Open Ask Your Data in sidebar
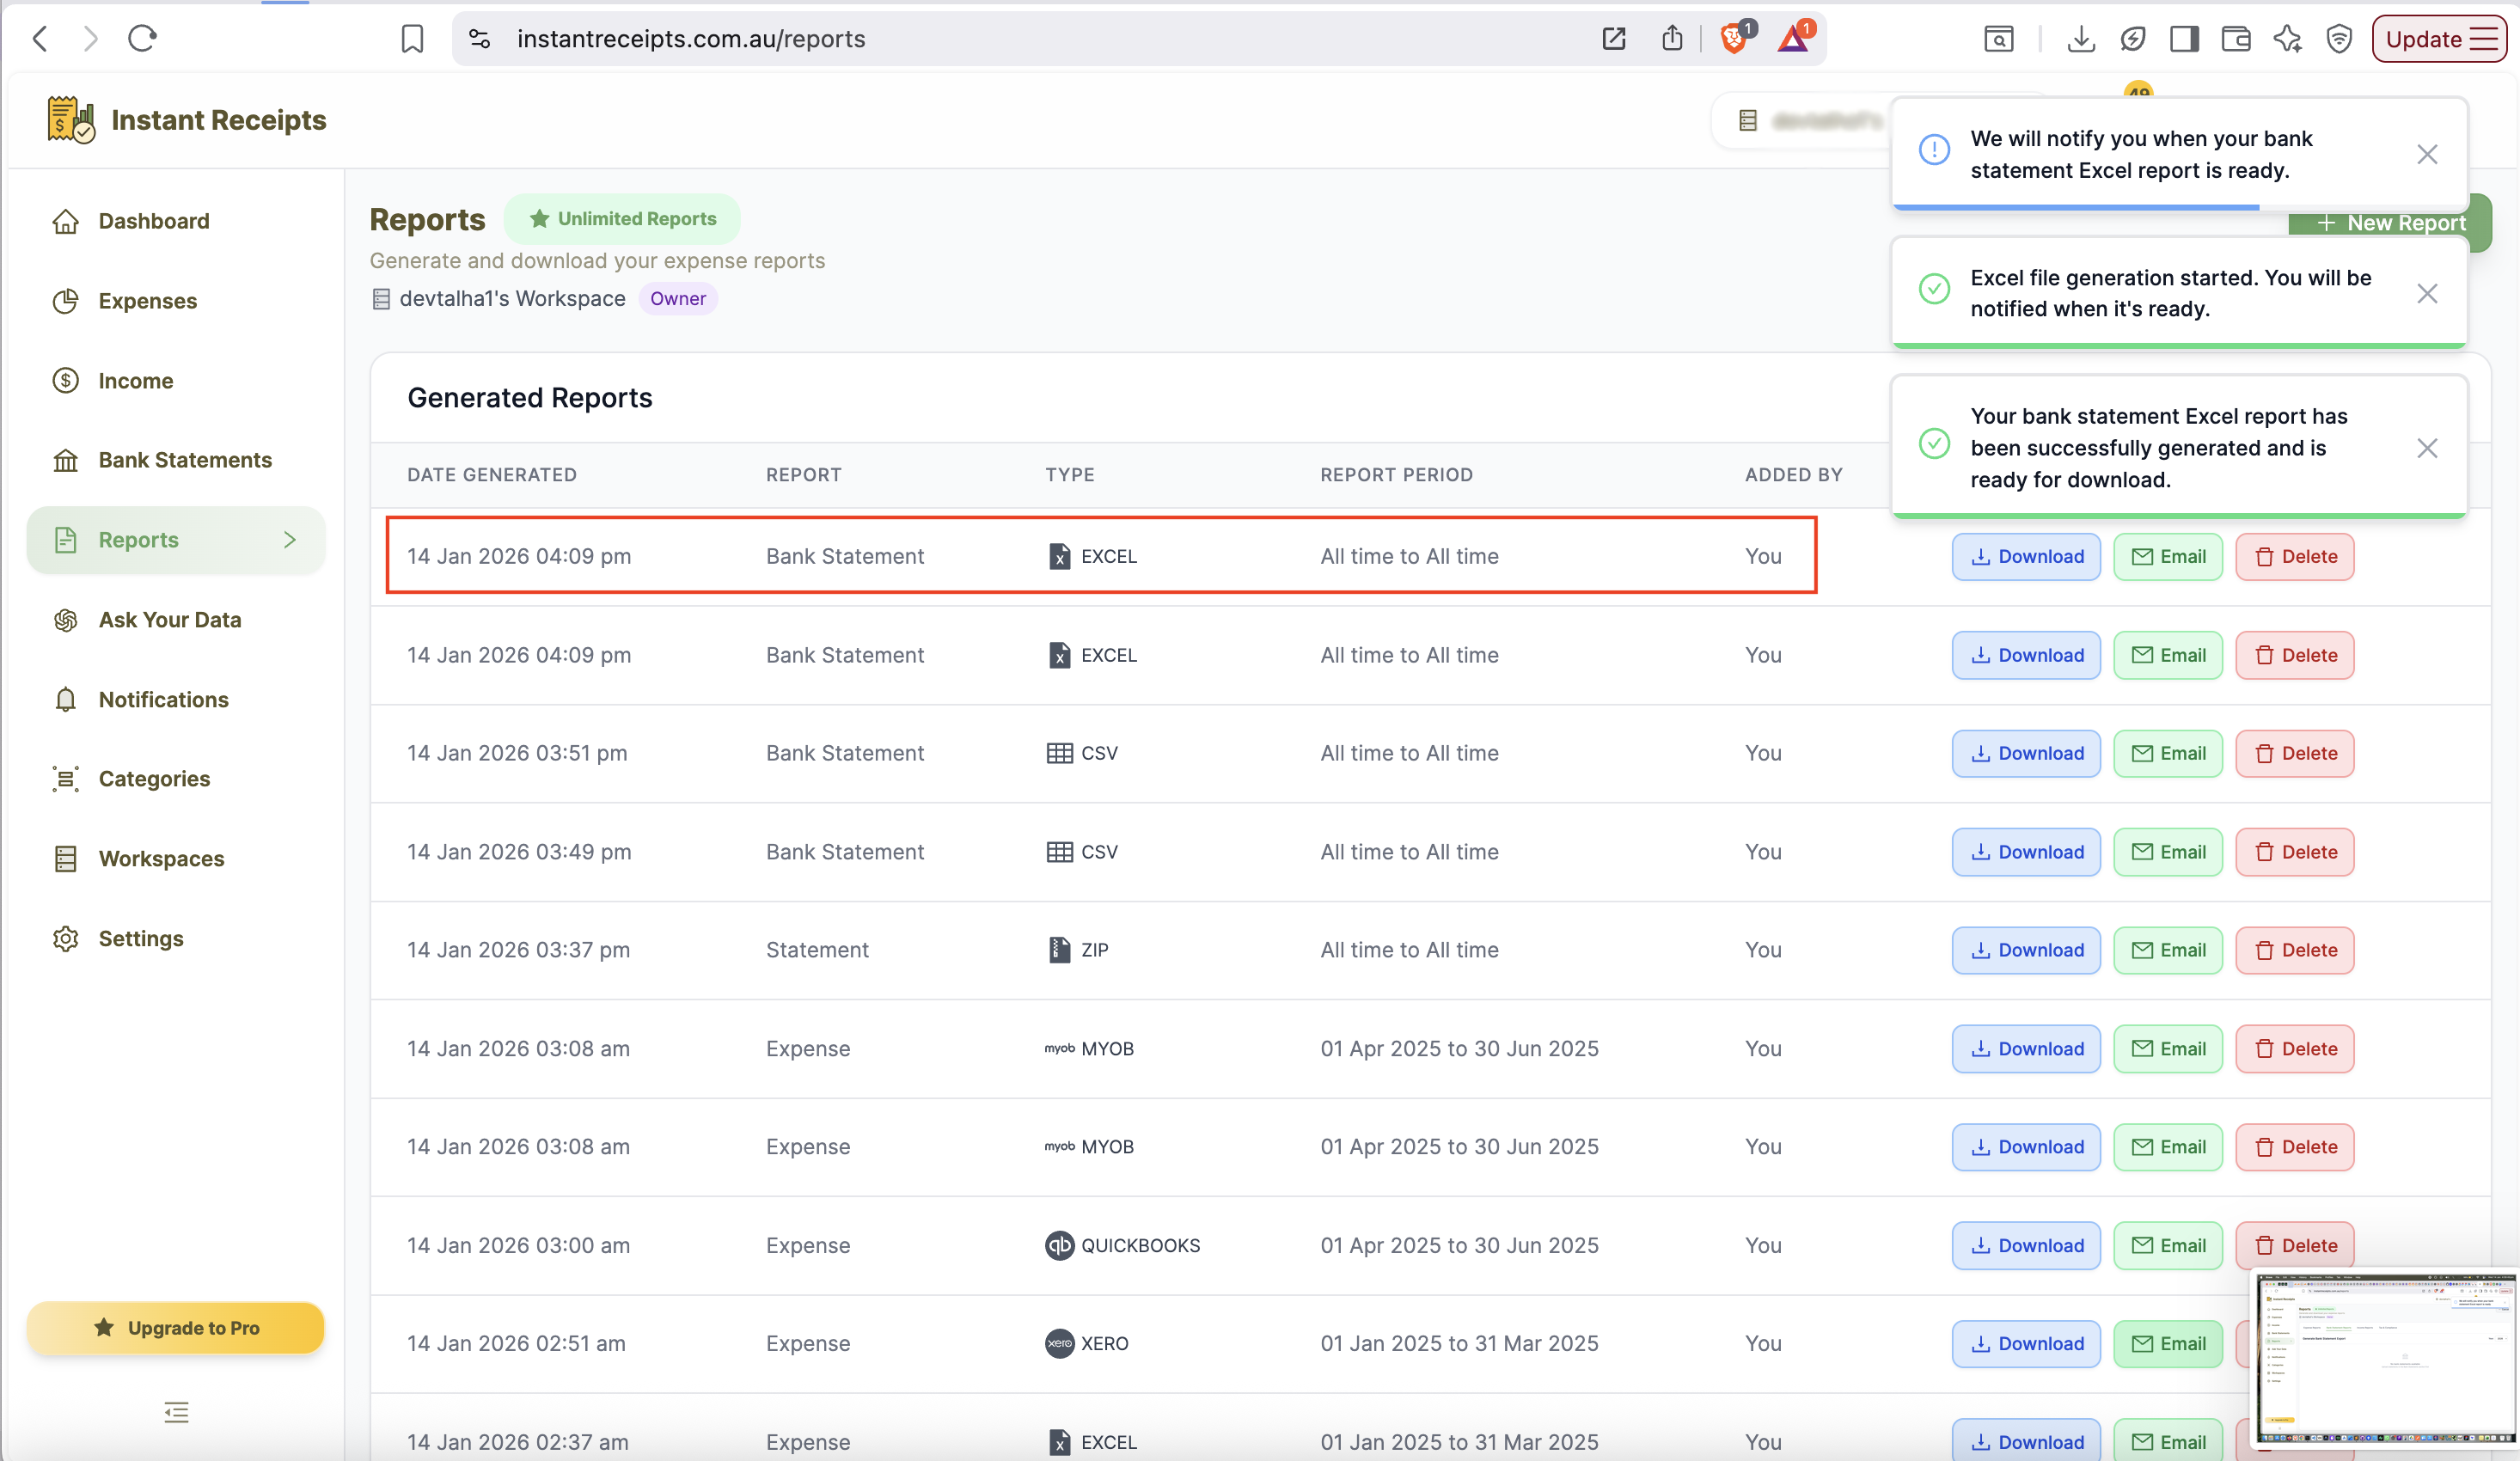2520x1461 pixels. point(176,620)
